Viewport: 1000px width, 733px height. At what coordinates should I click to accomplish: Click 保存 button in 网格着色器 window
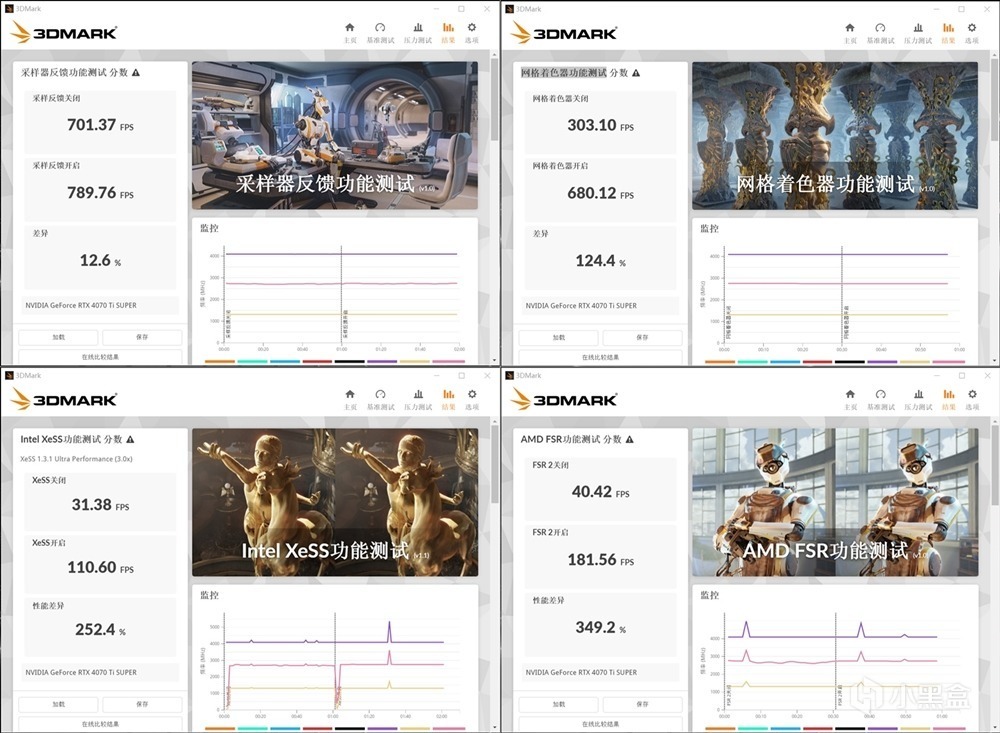642,337
